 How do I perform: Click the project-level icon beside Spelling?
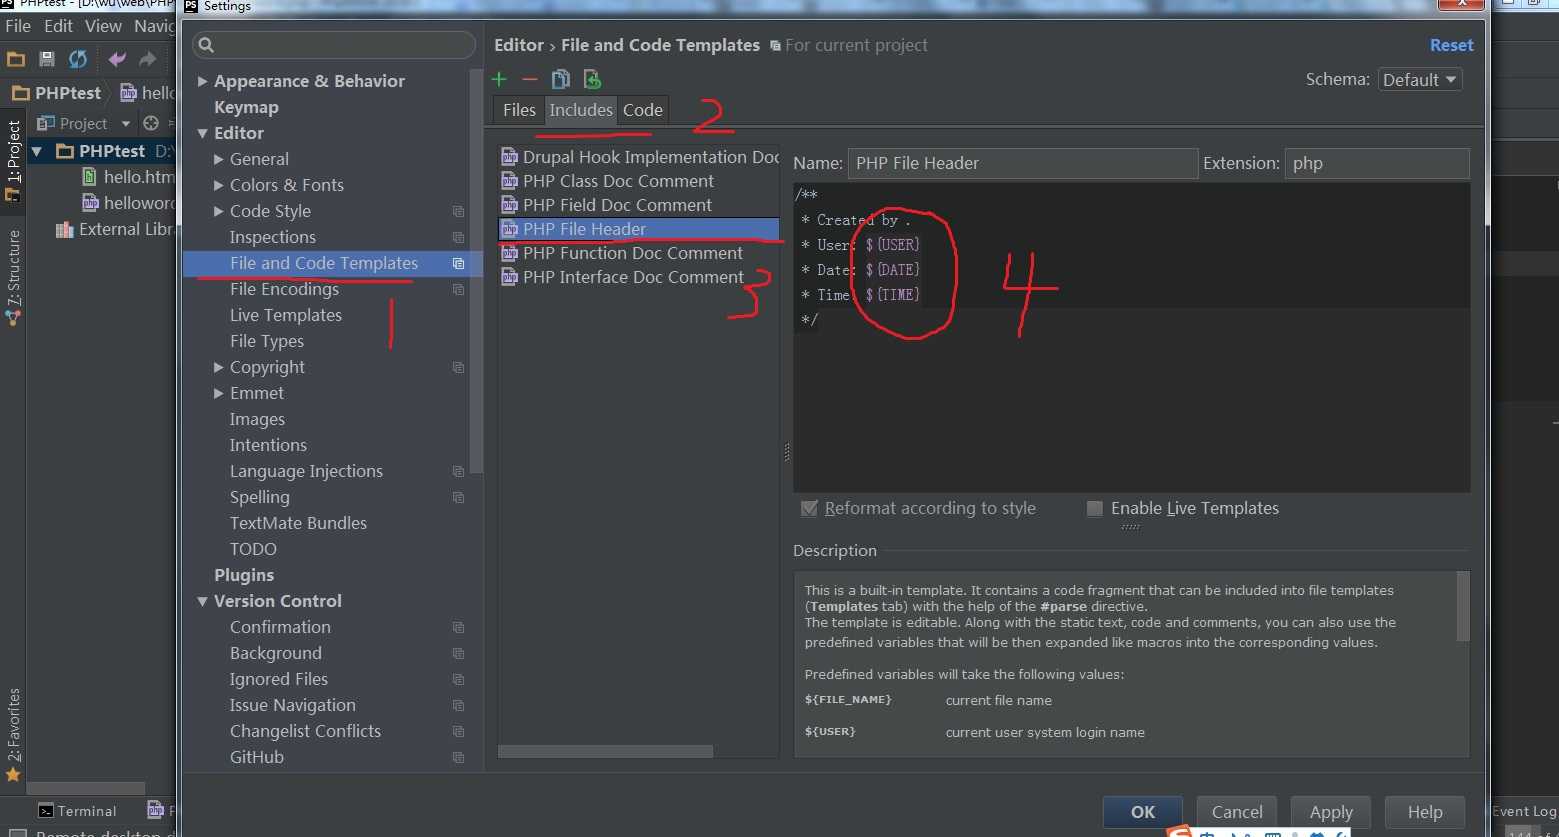[458, 498]
